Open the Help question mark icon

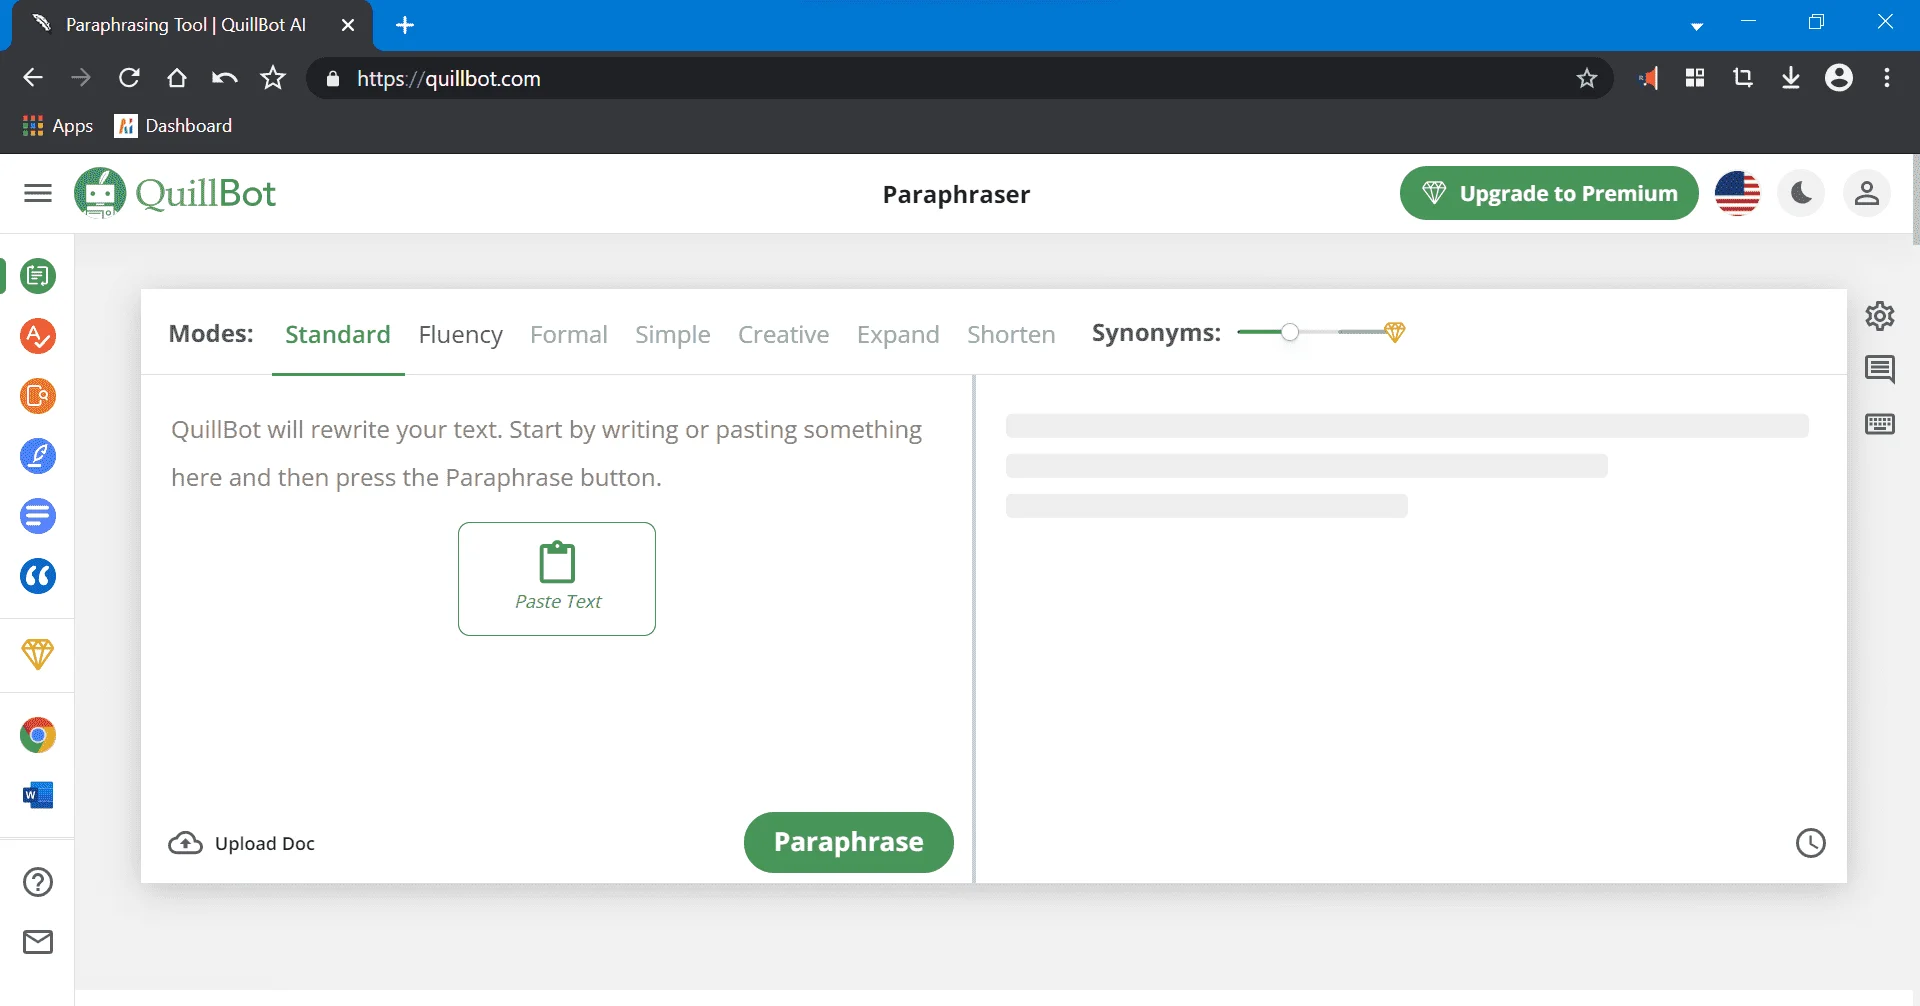(38, 882)
